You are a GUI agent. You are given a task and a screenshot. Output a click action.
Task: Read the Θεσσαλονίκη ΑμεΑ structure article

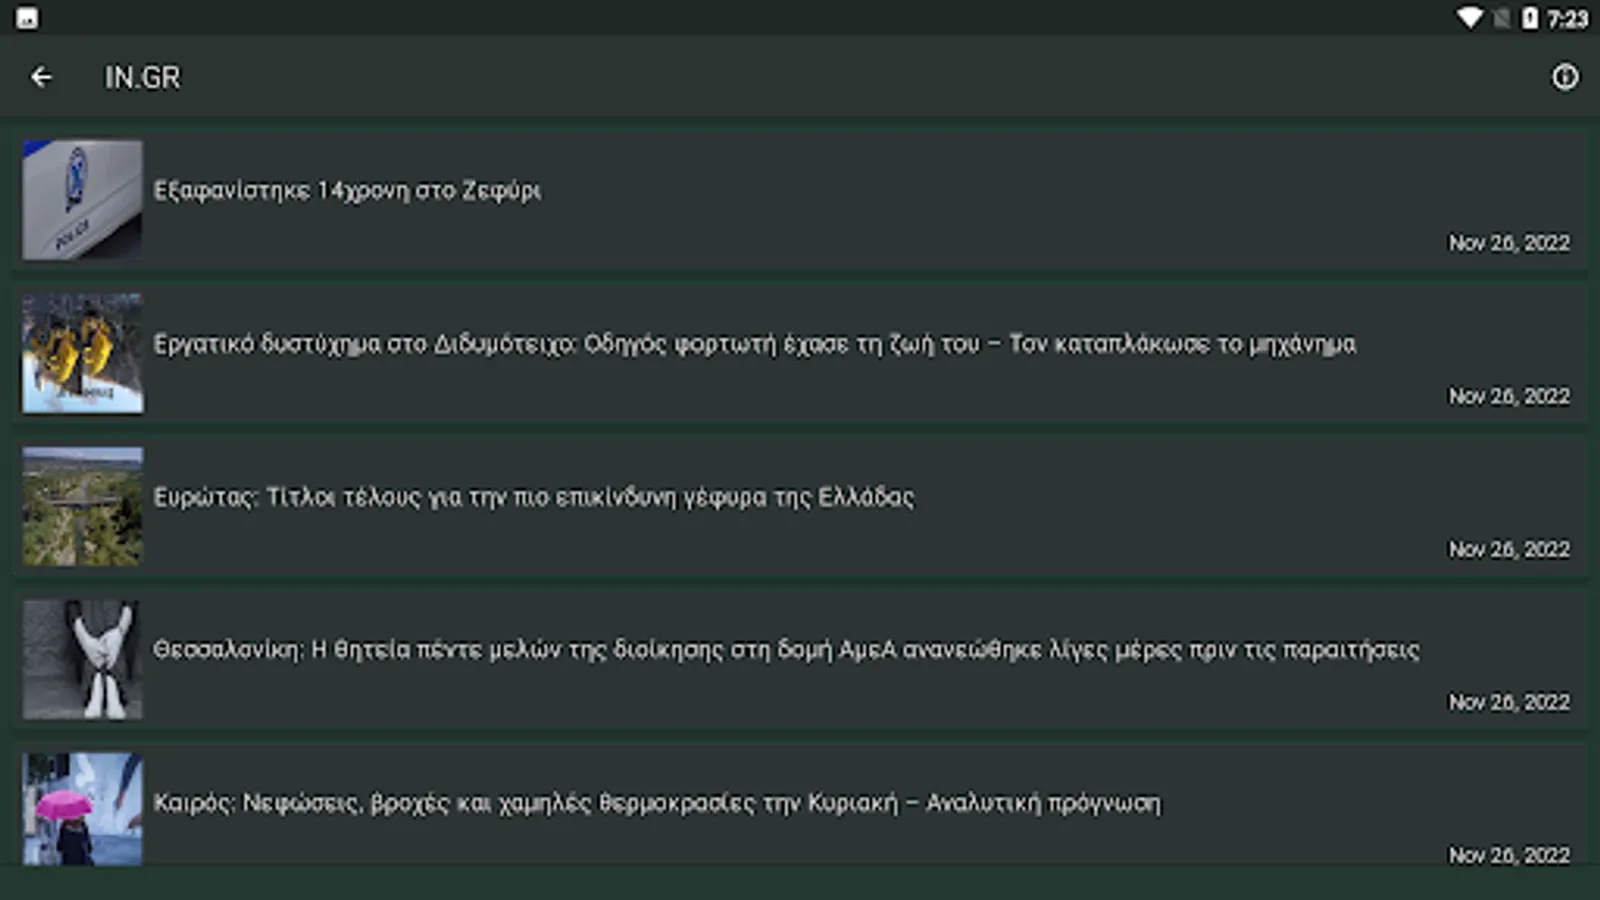(x=786, y=650)
